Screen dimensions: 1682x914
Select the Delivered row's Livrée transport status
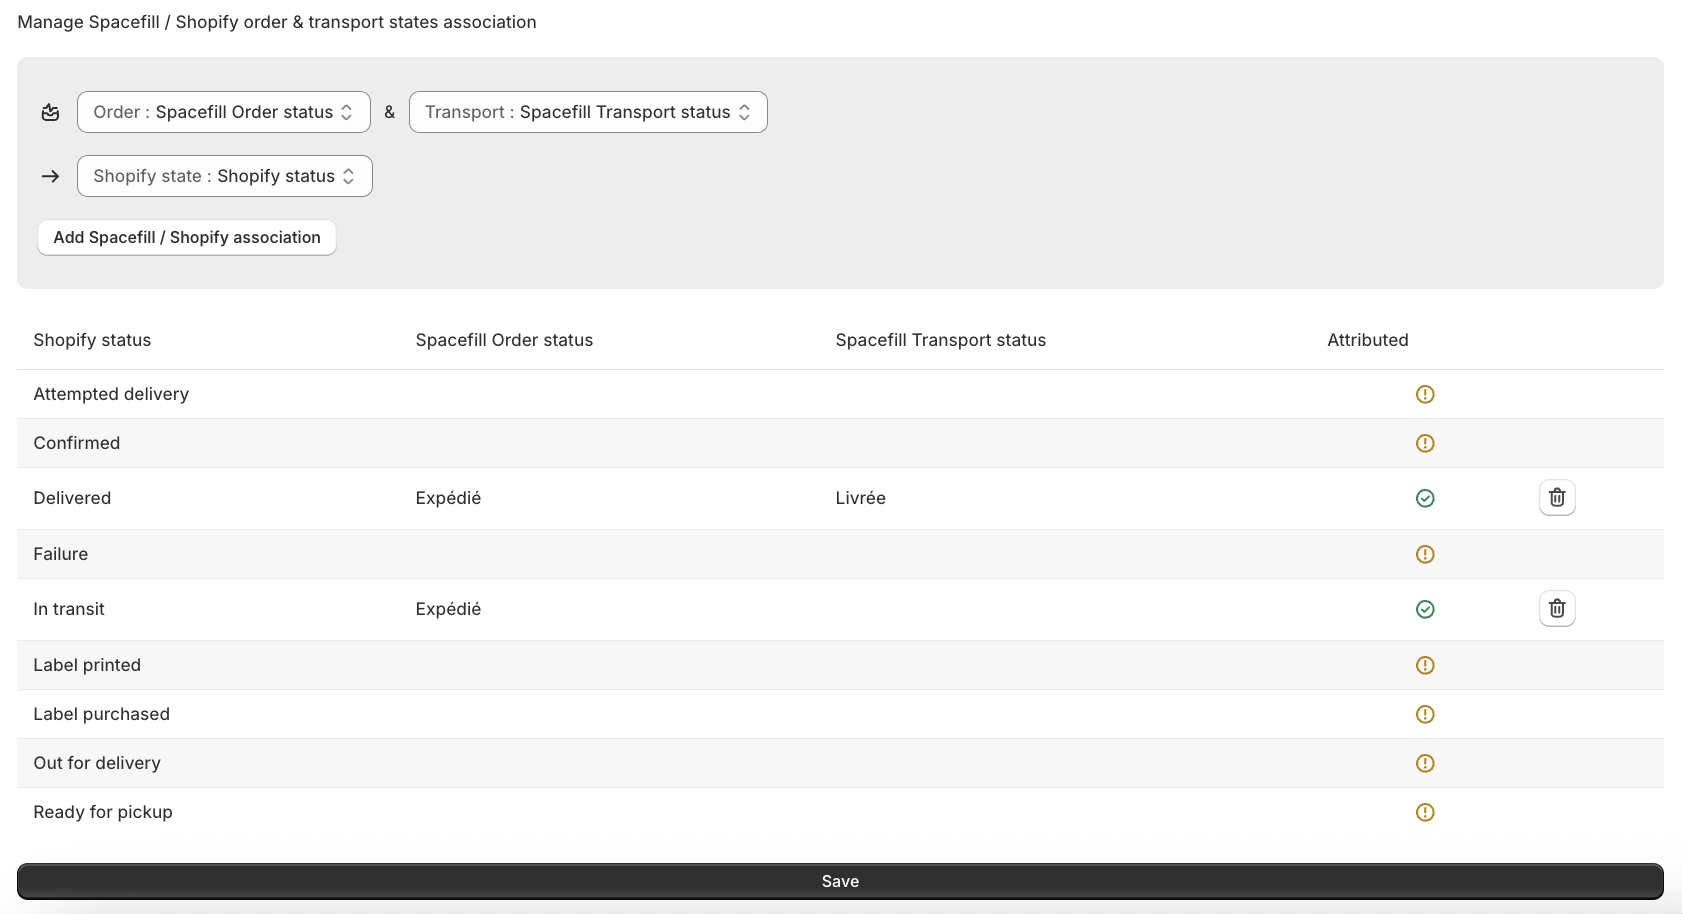(x=860, y=498)
